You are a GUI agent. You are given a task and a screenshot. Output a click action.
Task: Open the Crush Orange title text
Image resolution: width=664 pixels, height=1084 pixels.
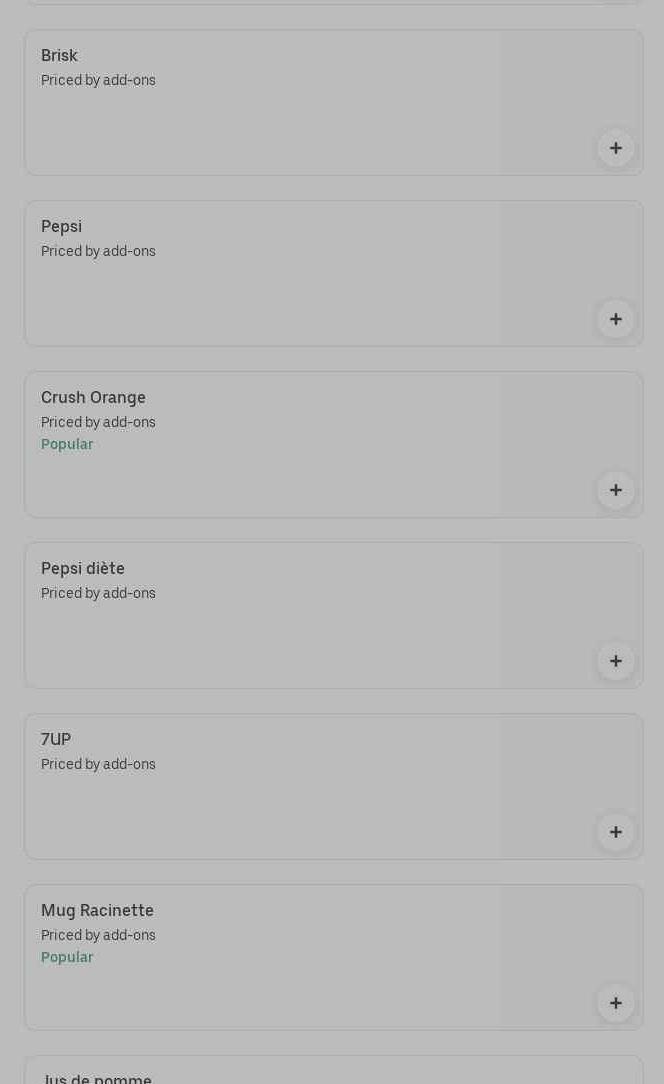[93, 398]
